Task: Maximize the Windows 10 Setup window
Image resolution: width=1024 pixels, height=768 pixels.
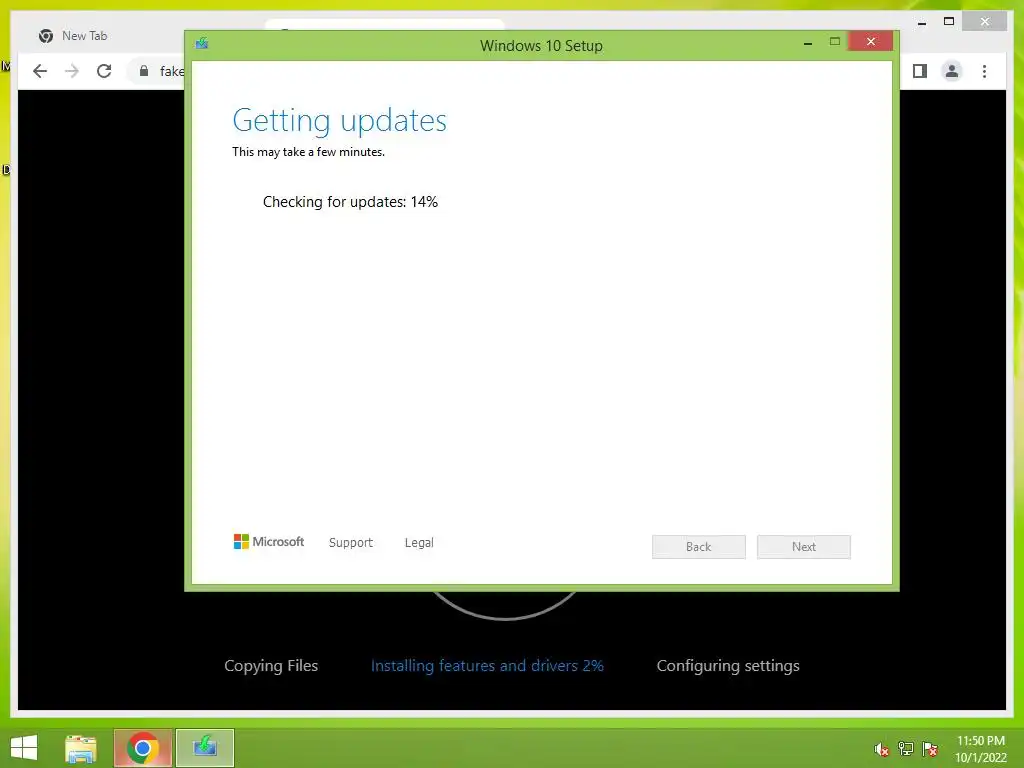Action: 835,41
